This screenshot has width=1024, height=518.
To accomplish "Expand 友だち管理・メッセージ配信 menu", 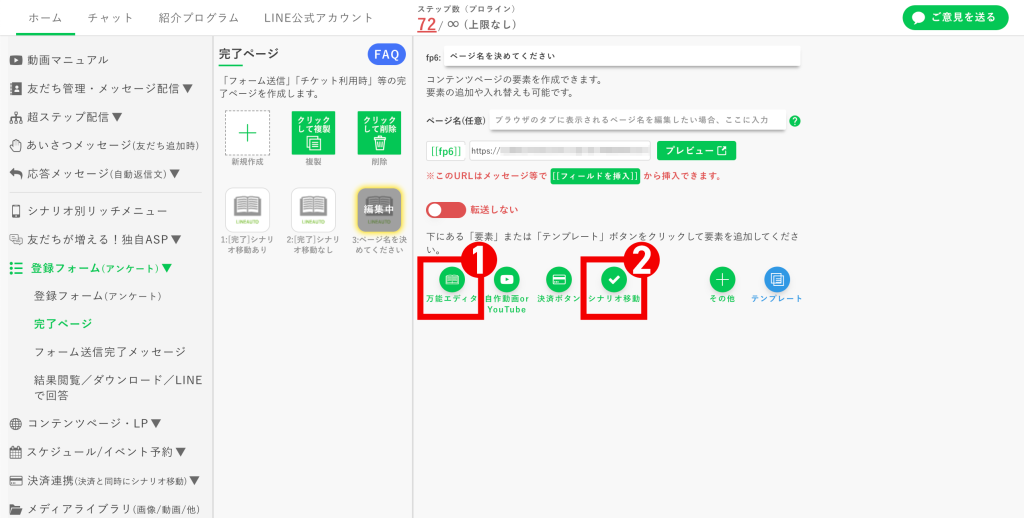I will pos(101,88).
